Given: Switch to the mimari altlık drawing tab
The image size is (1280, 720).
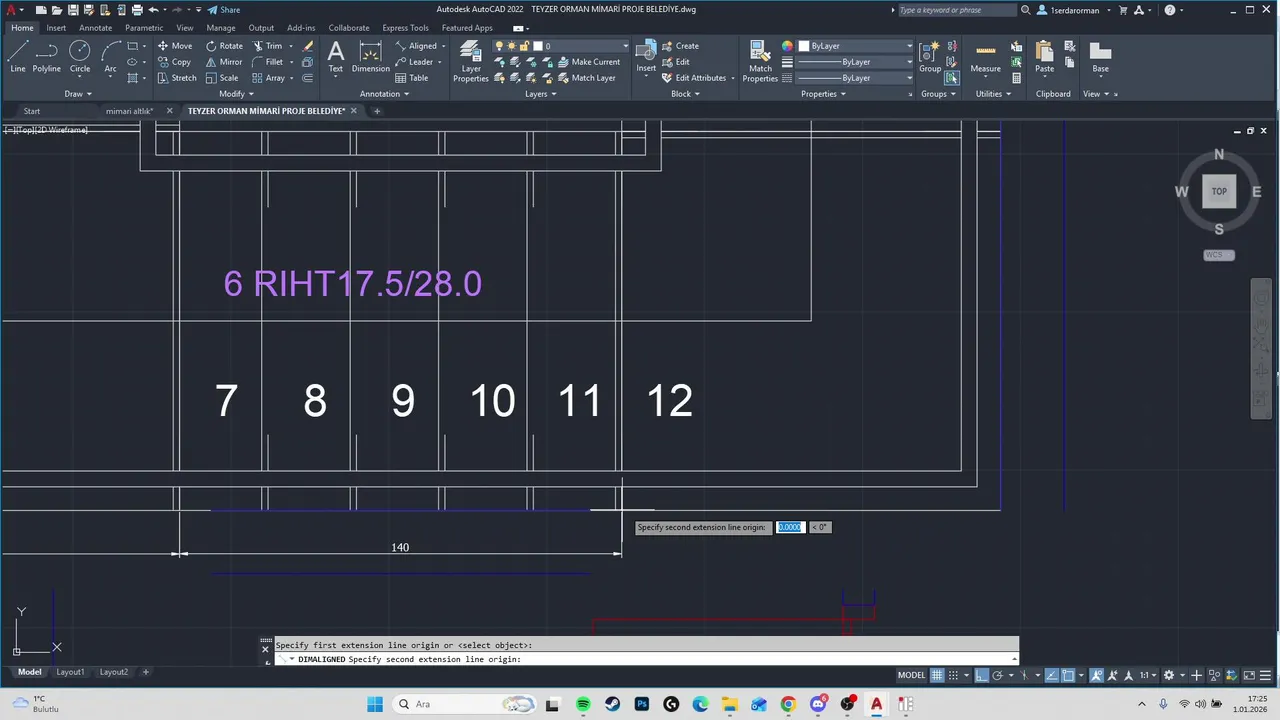Looking at the screenshot, I should 129,111.
